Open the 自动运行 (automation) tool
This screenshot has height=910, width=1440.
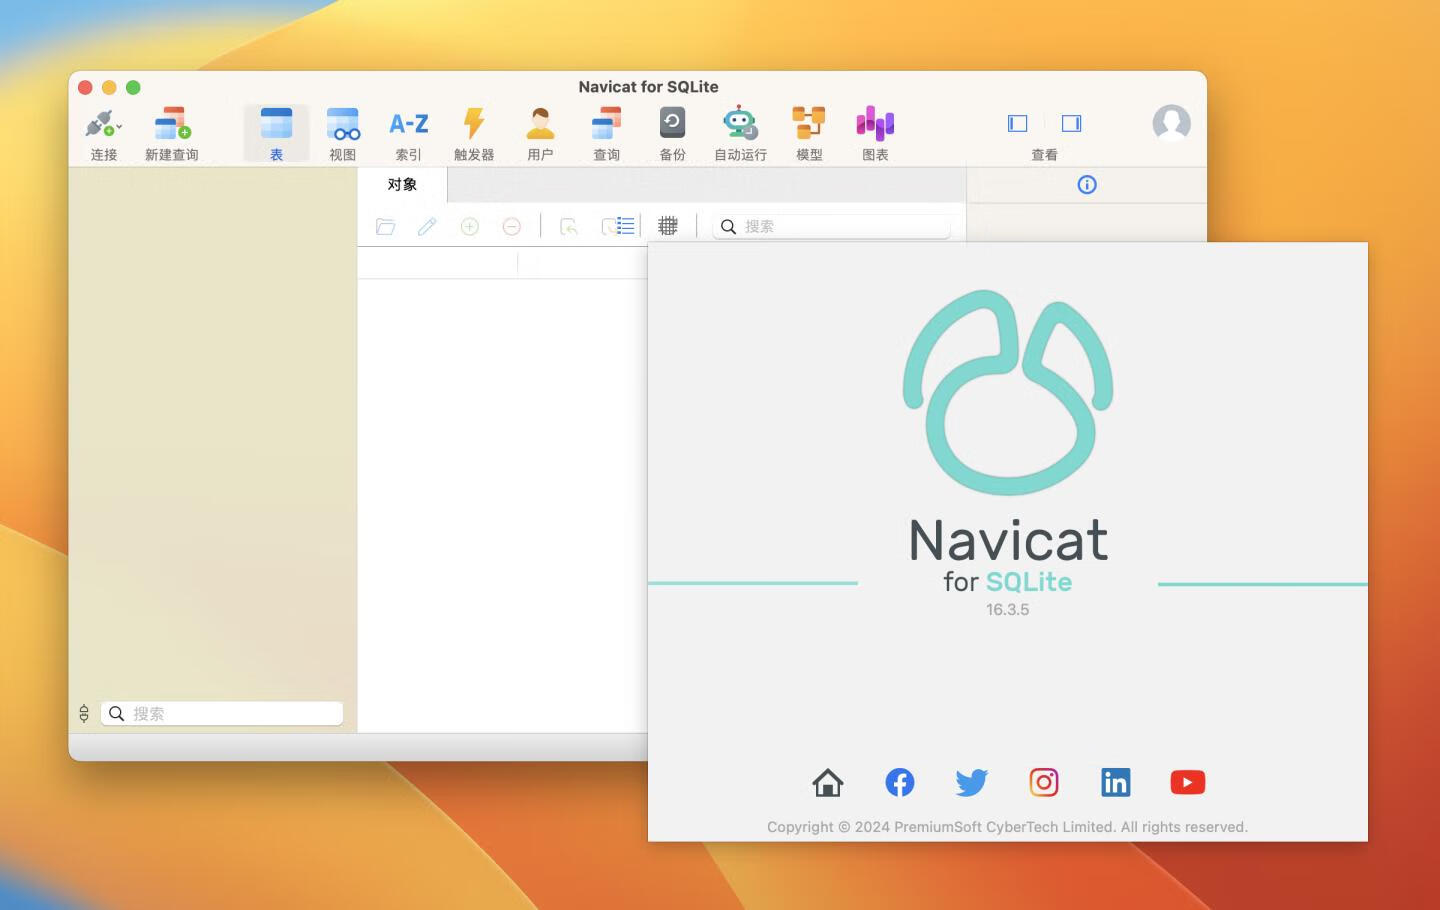pos(740,131)
